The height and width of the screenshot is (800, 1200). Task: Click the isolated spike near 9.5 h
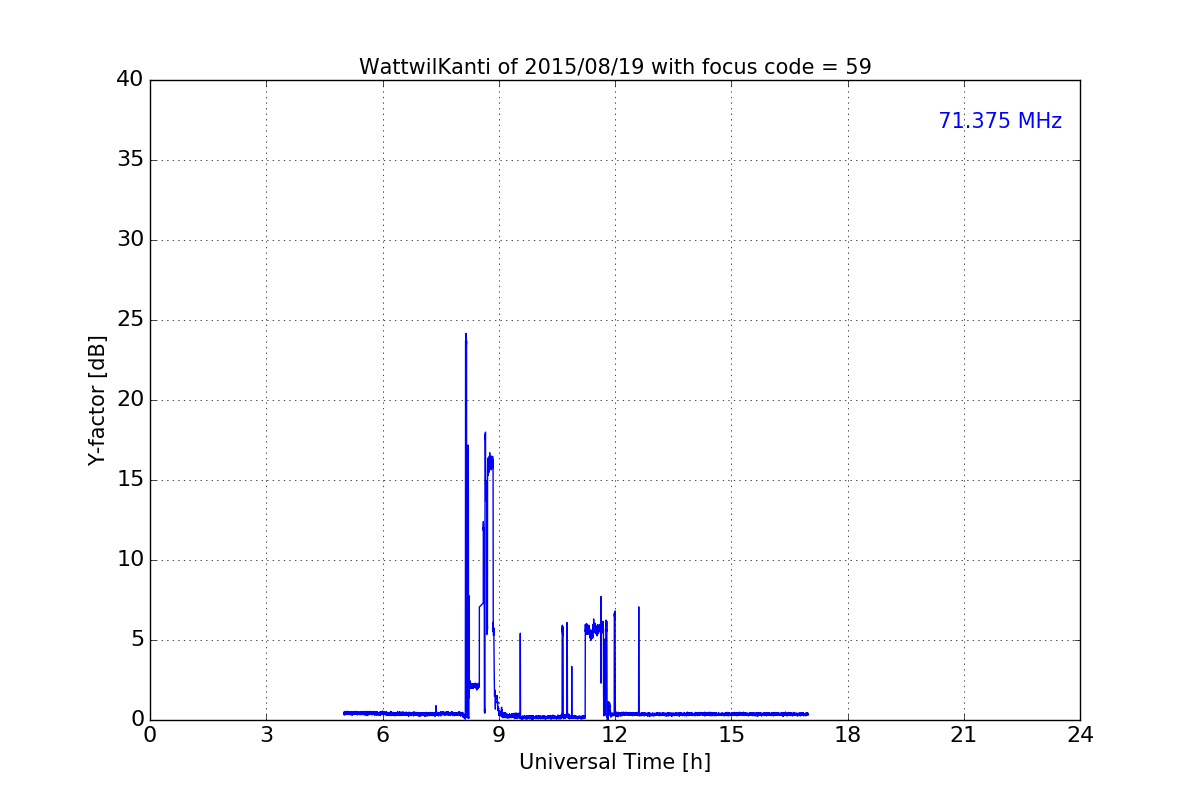[x=520, y=674]
